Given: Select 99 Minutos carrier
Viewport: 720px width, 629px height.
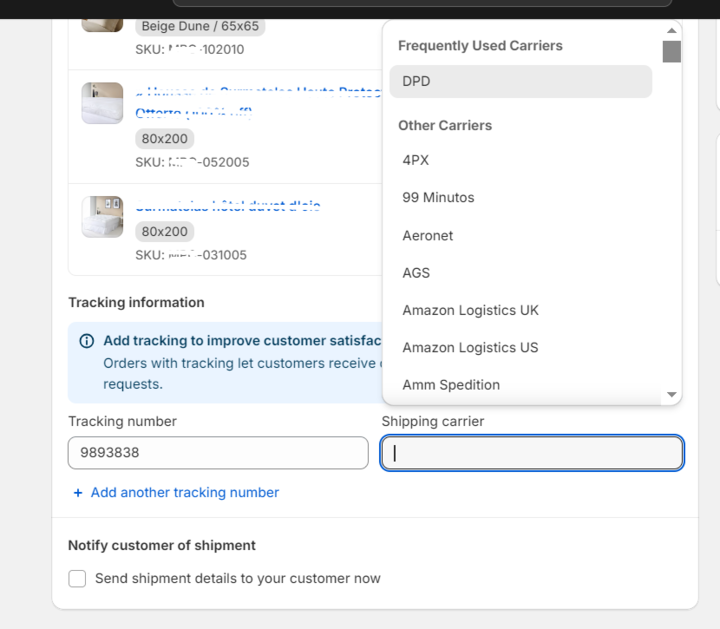Looking at the screenshot, I should [x=438, y=198].
